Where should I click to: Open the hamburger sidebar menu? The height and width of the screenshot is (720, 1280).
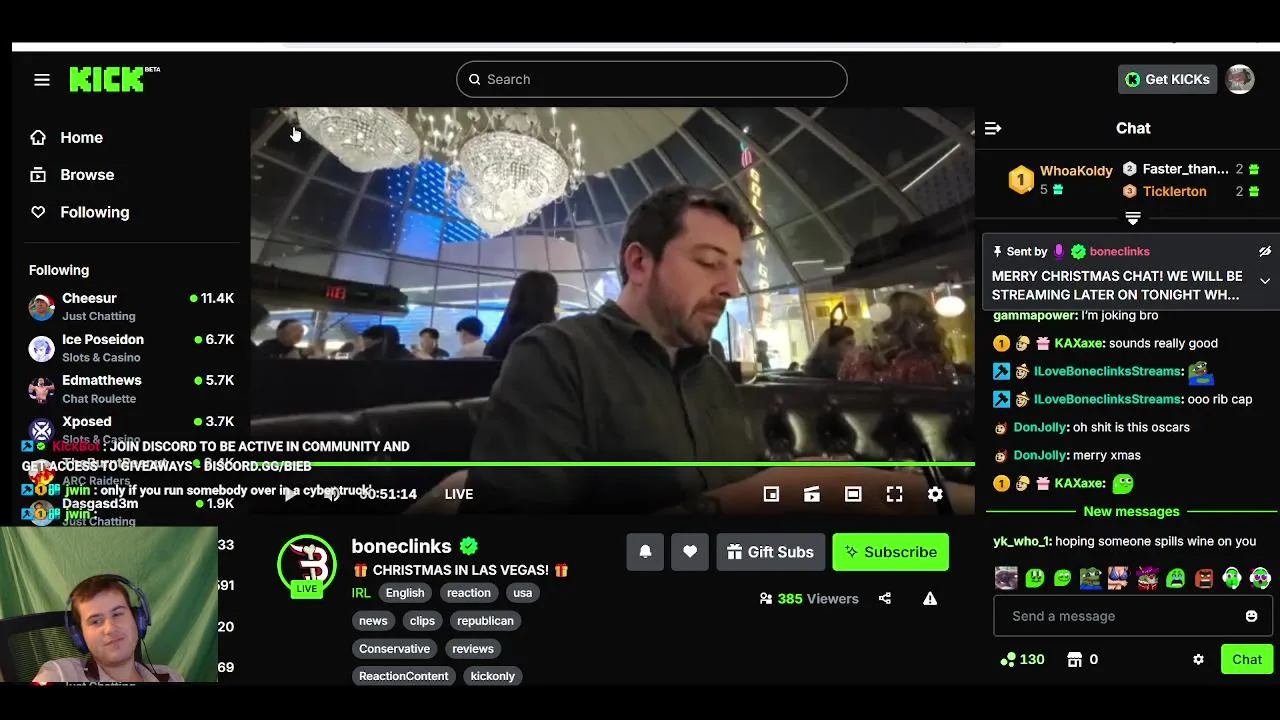(42, 80)
